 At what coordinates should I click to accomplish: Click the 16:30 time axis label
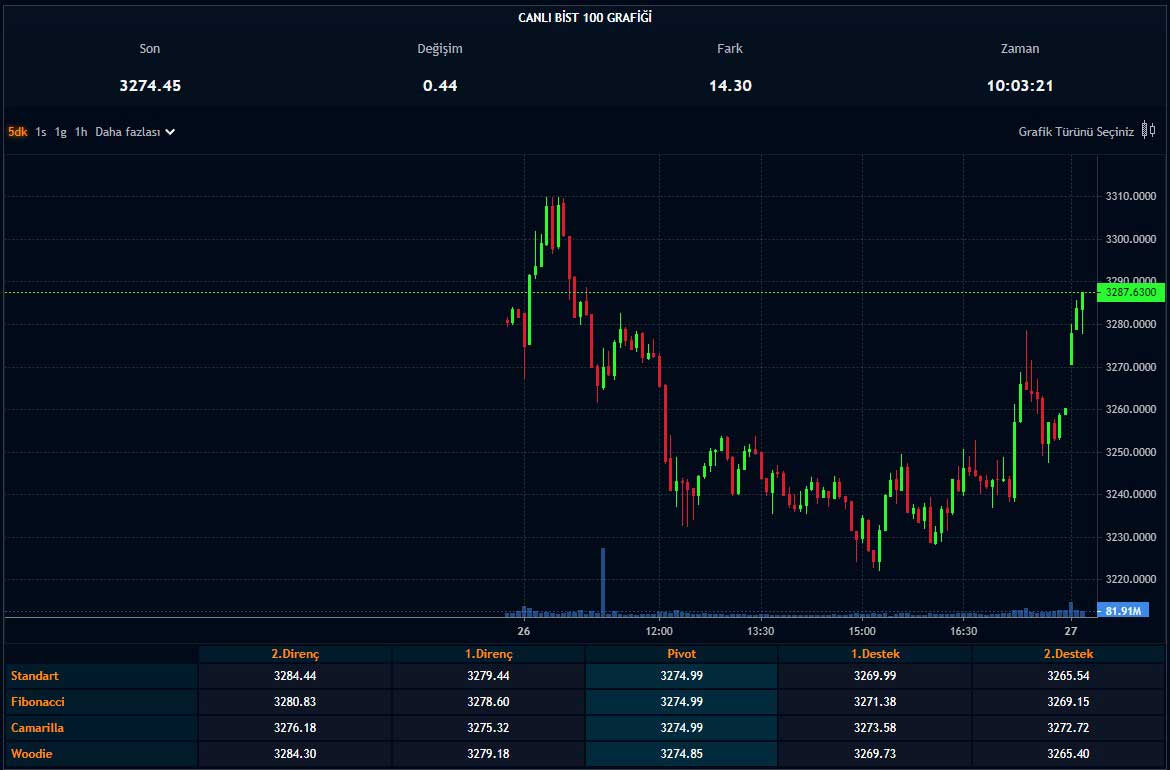click(x=963, y=631)
